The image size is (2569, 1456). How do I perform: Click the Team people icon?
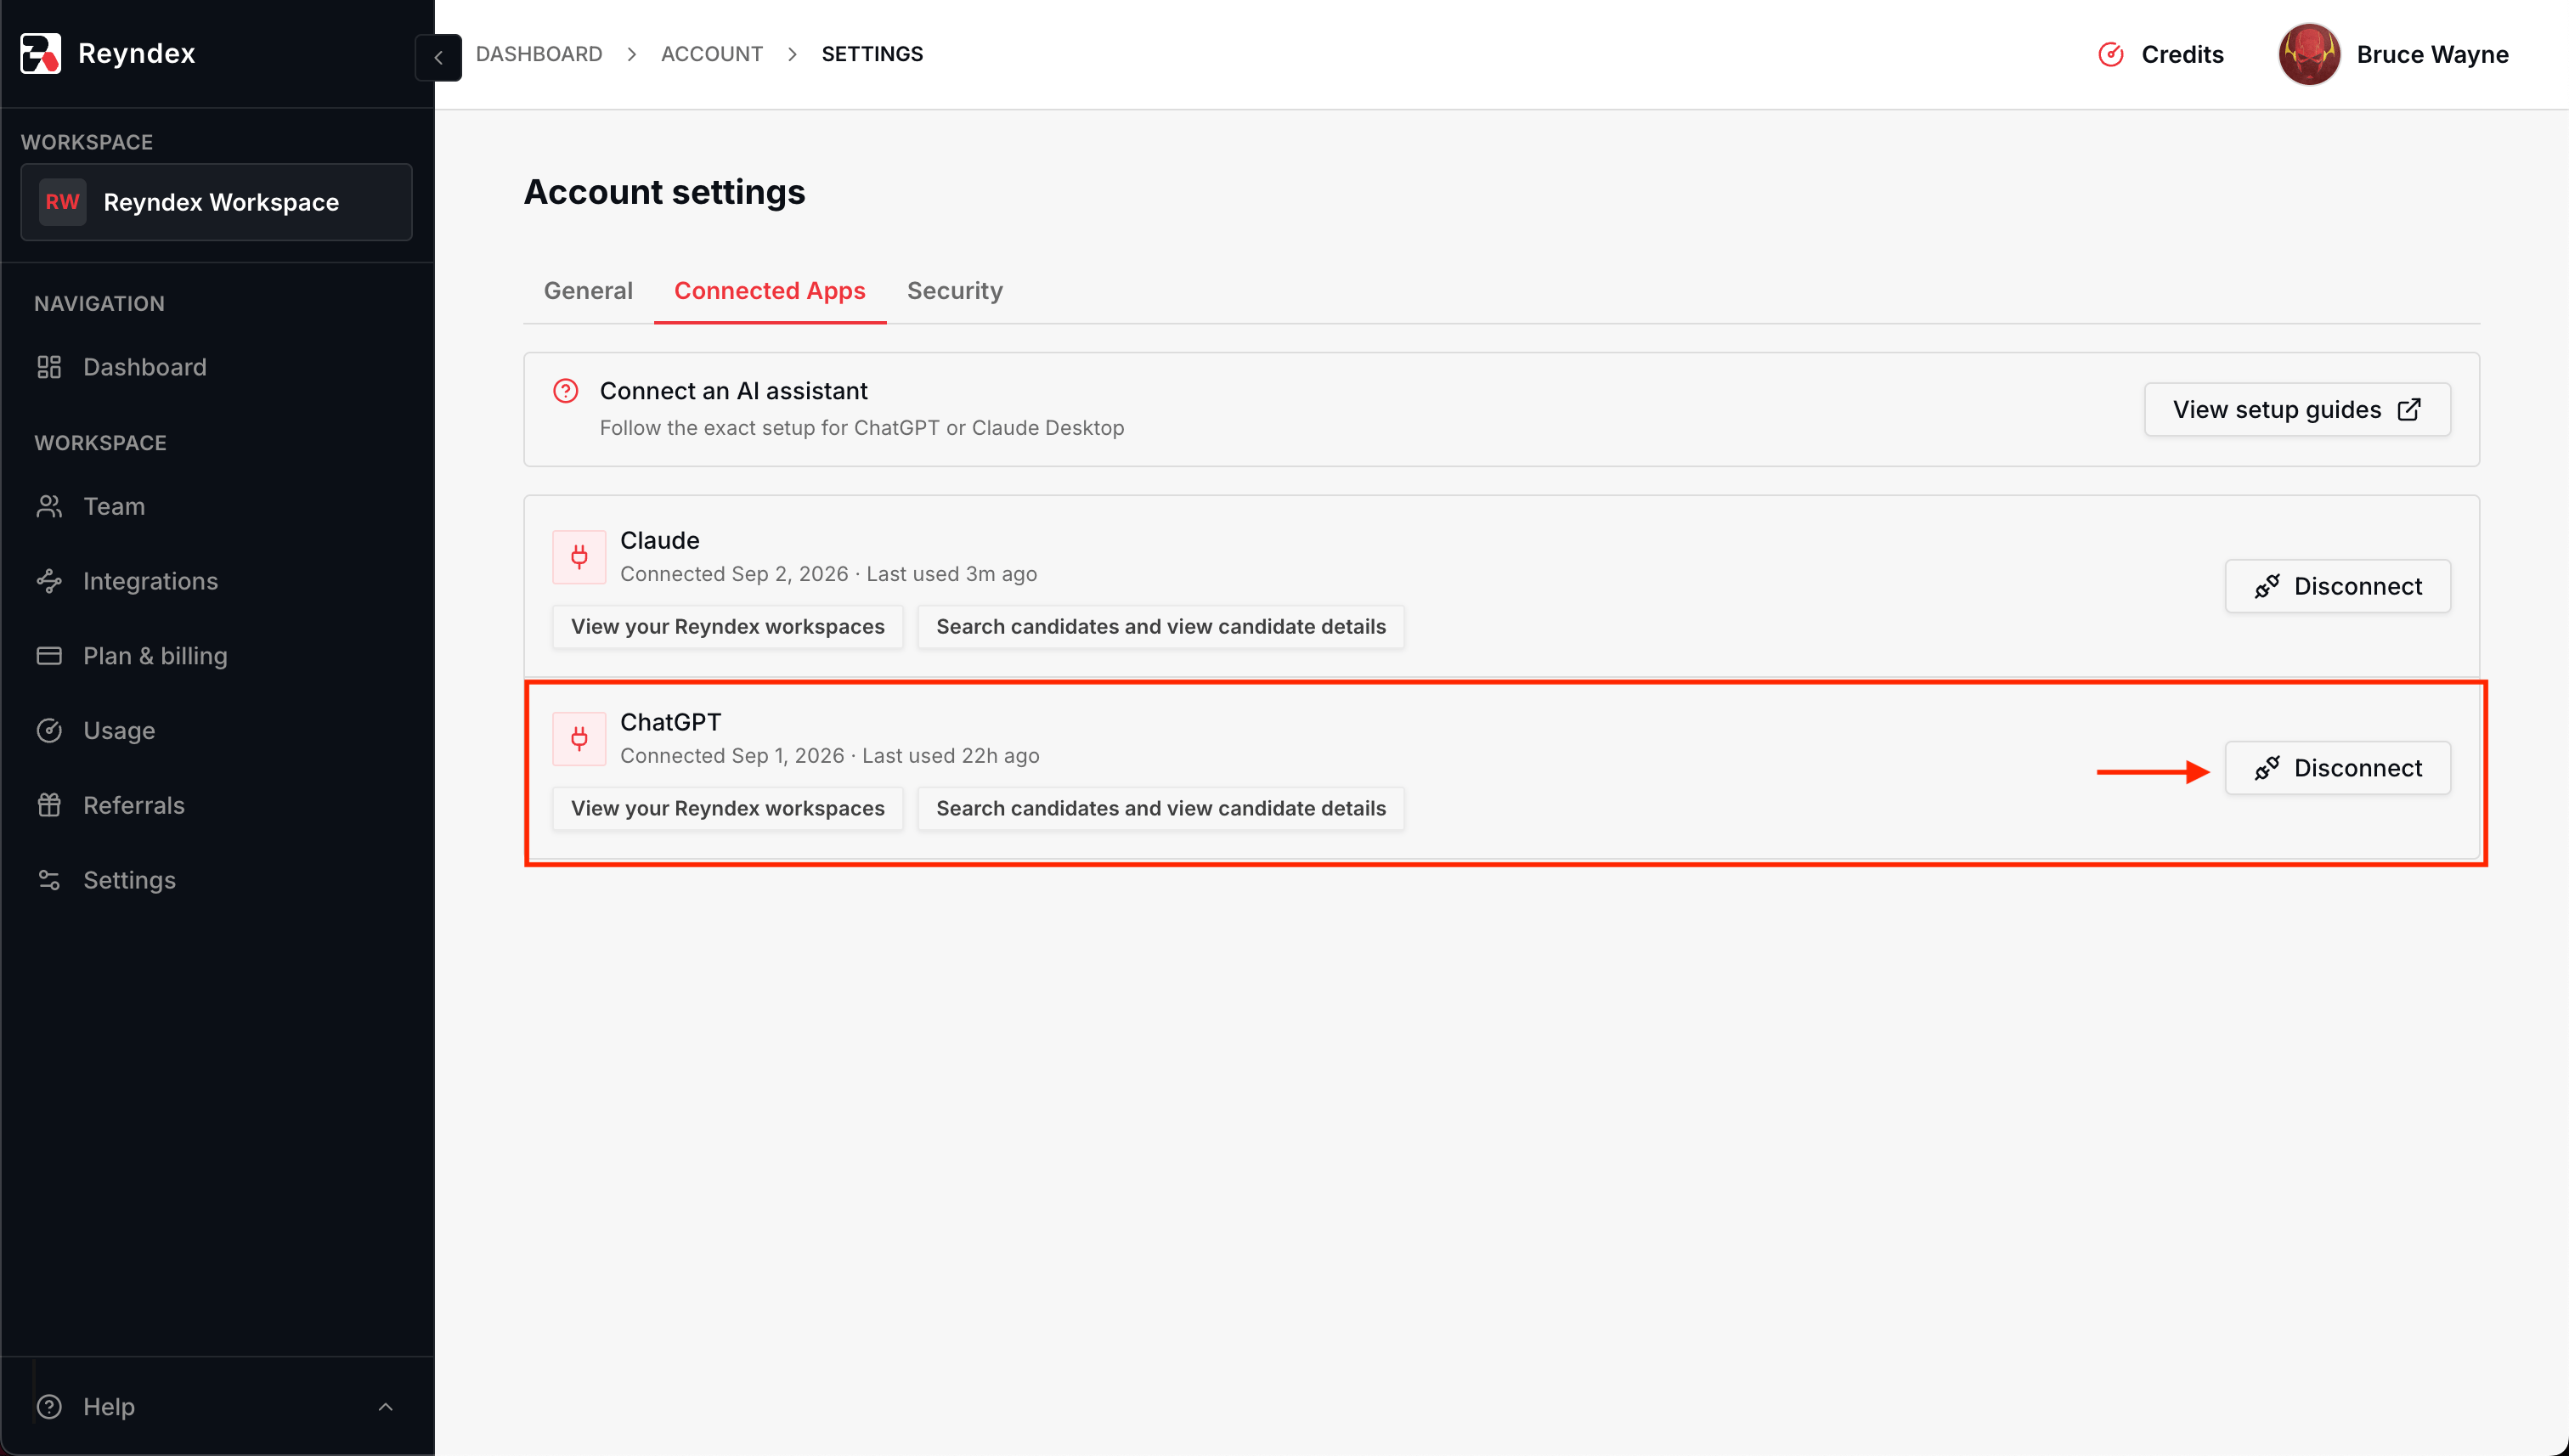click(49, 506)
